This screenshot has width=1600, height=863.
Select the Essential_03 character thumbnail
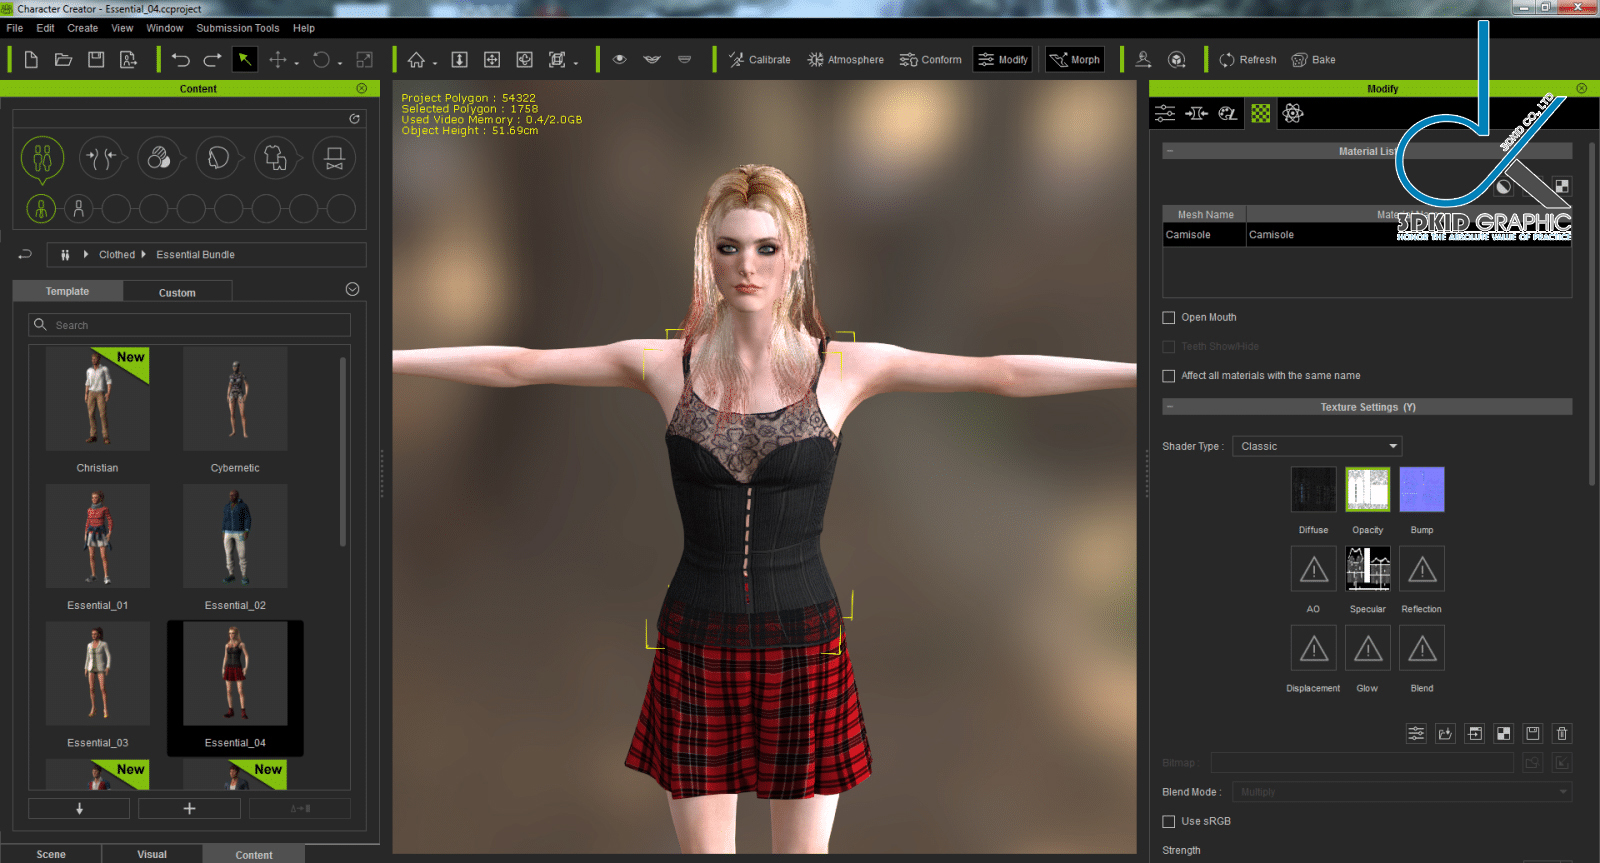[97, 672]
